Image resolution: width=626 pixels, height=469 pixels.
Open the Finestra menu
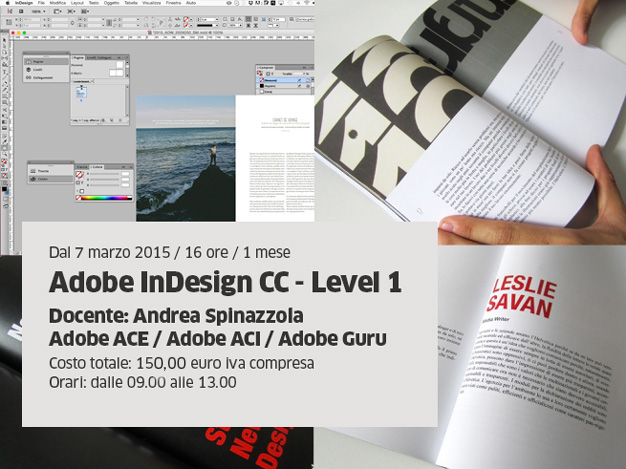click(173, 3)
